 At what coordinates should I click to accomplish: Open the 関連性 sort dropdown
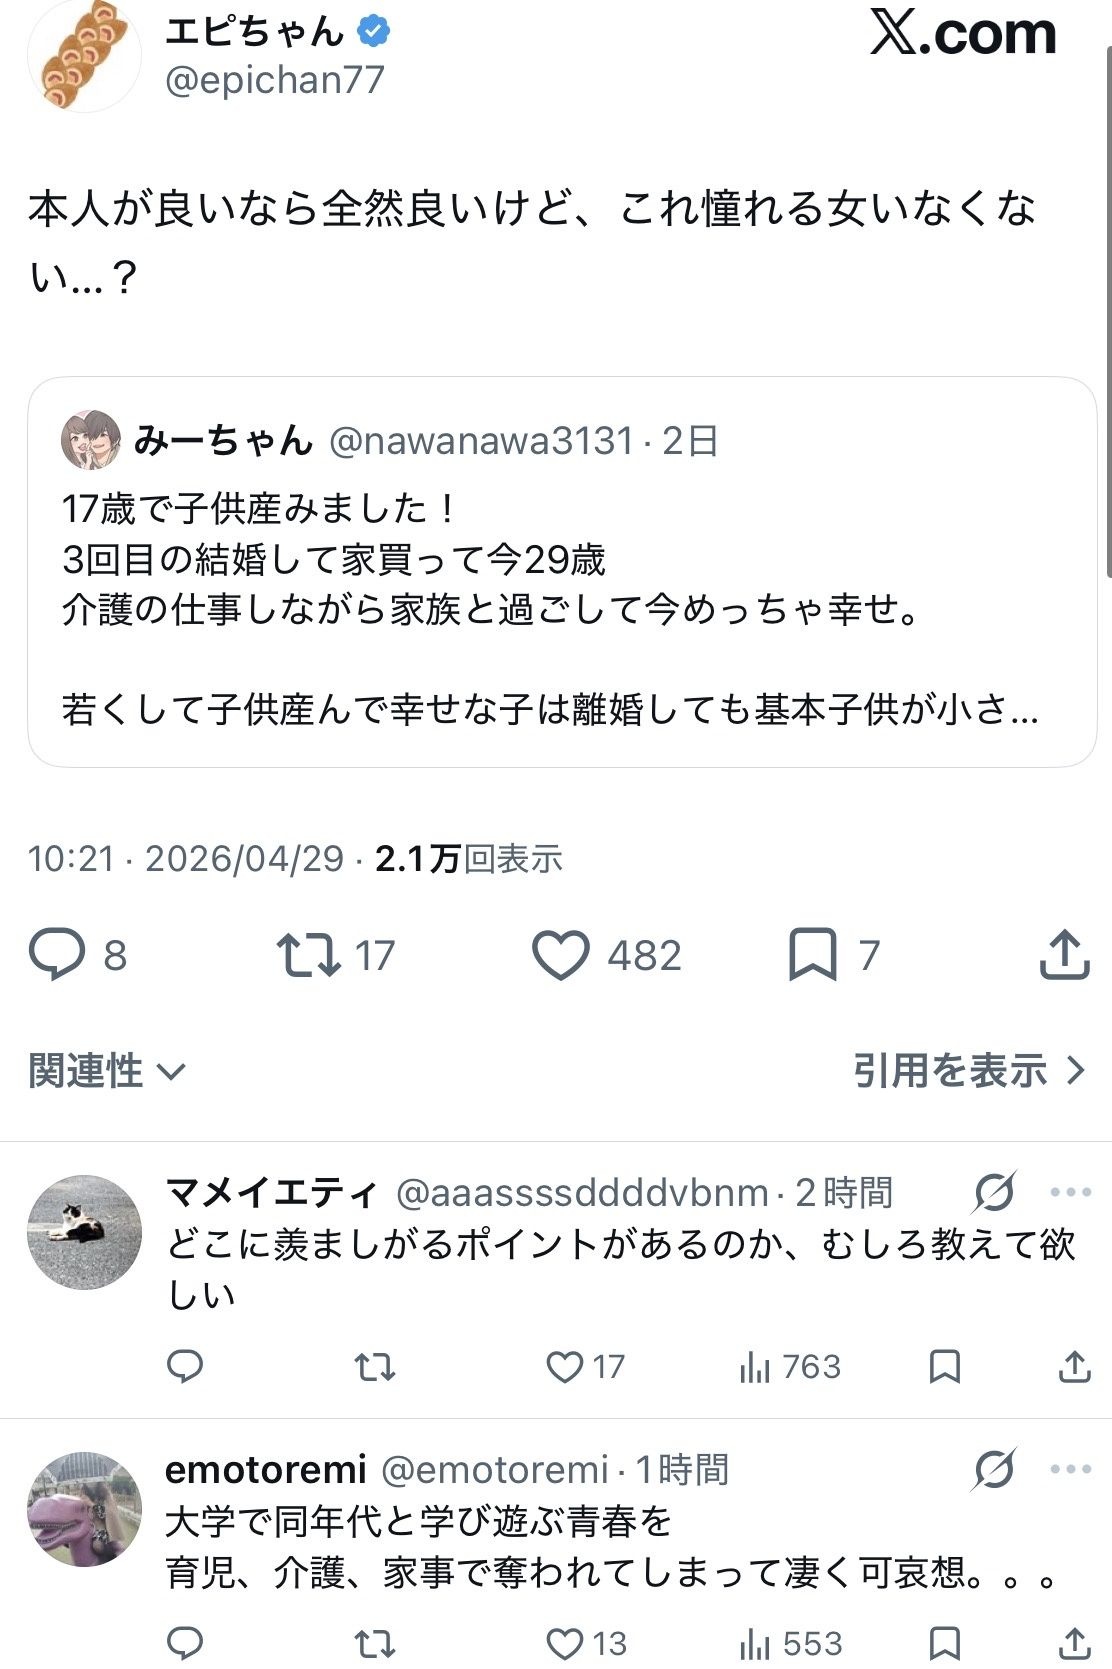(106, 1071)
